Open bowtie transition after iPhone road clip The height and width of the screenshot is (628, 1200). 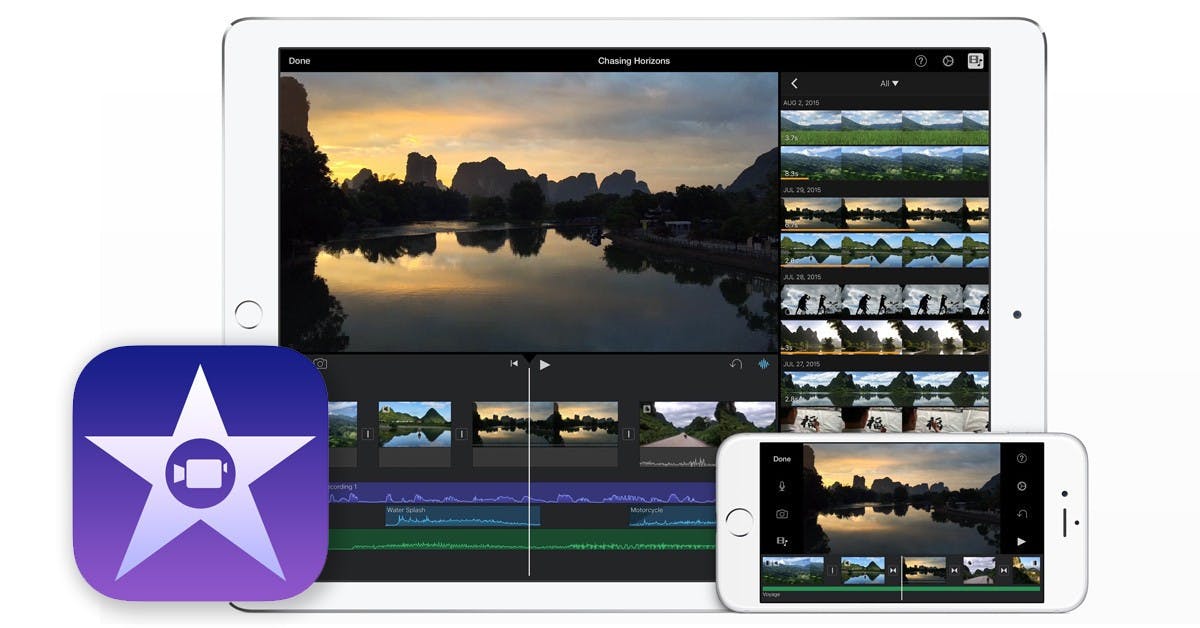(x=1003, y=570)
